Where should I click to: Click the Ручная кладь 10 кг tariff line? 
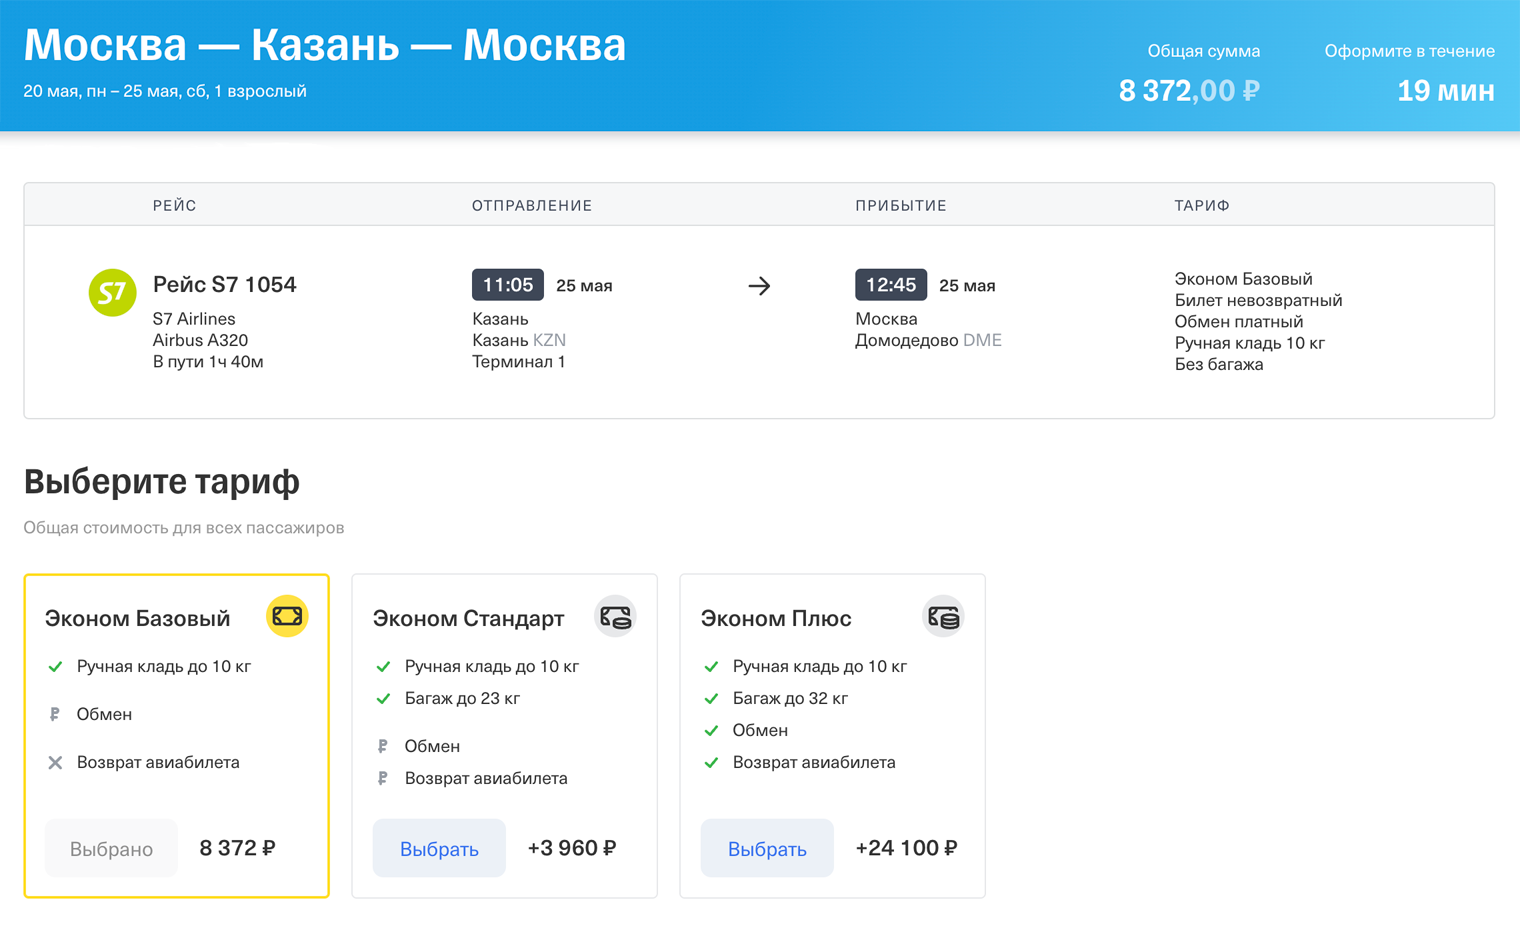click(1250, 343)
